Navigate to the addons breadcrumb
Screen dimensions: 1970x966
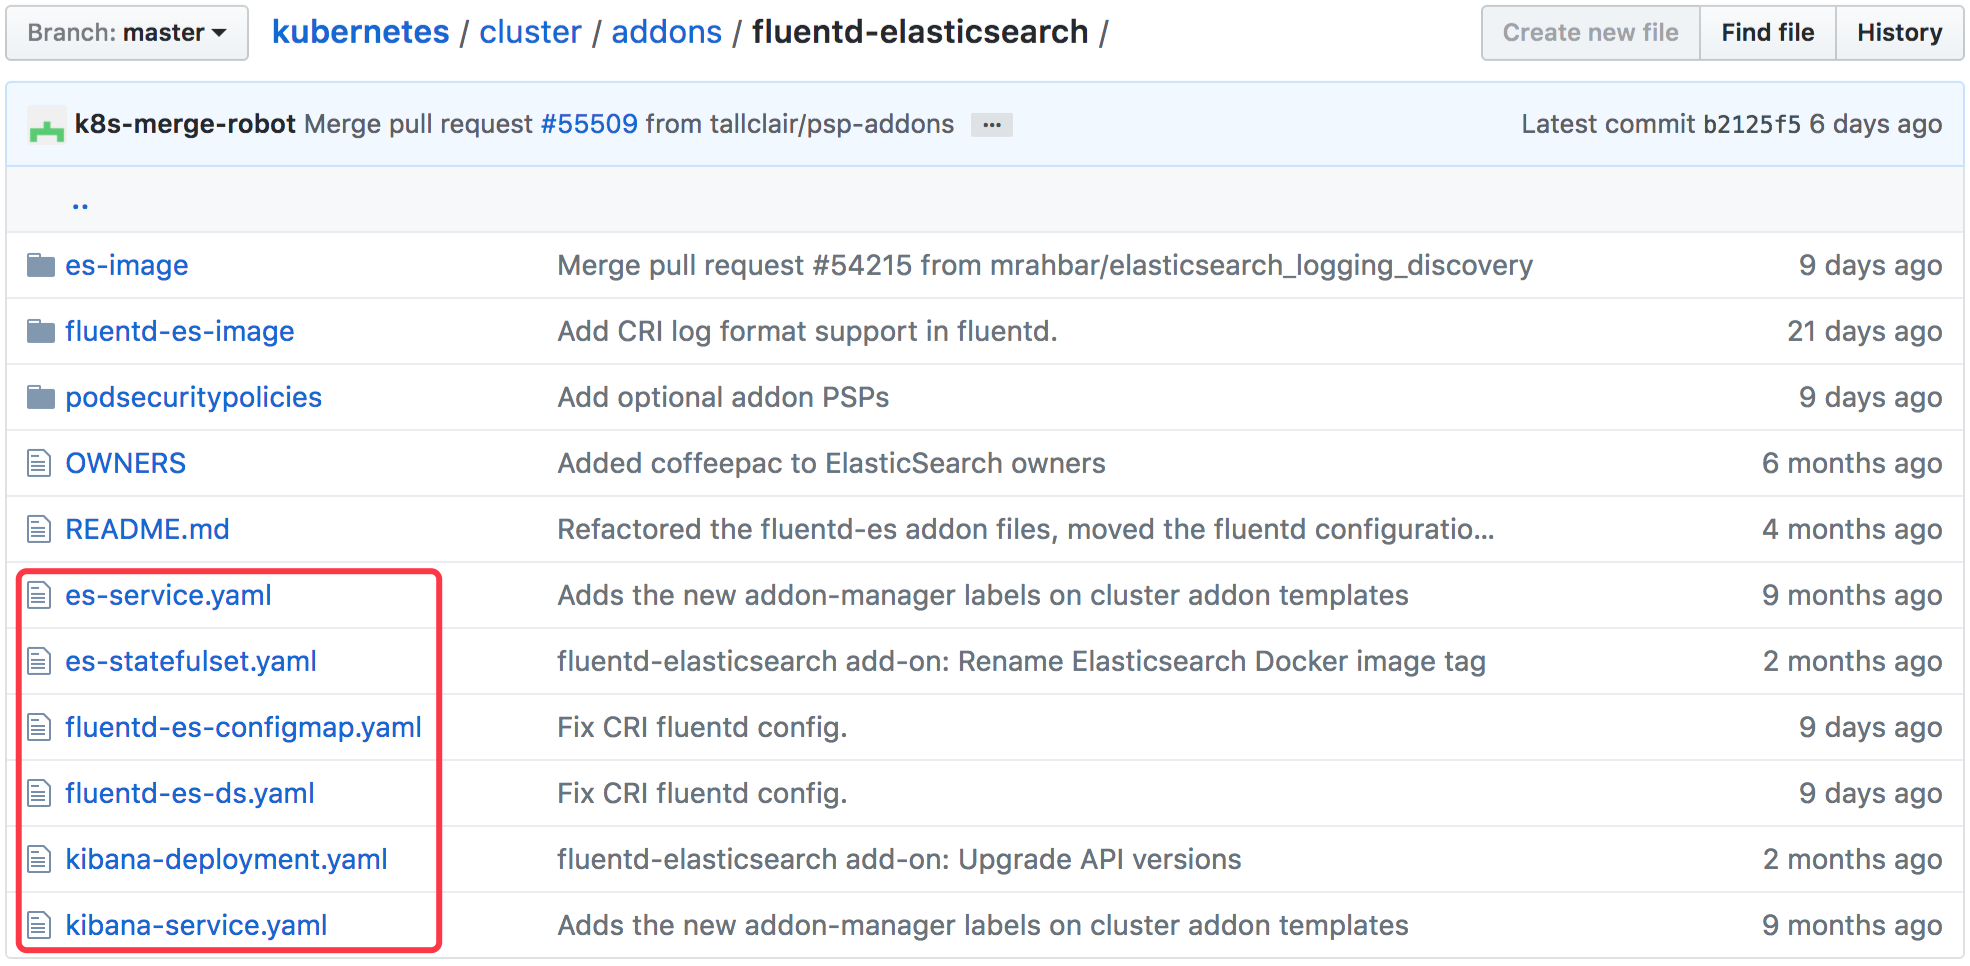[x=666, y=32]
